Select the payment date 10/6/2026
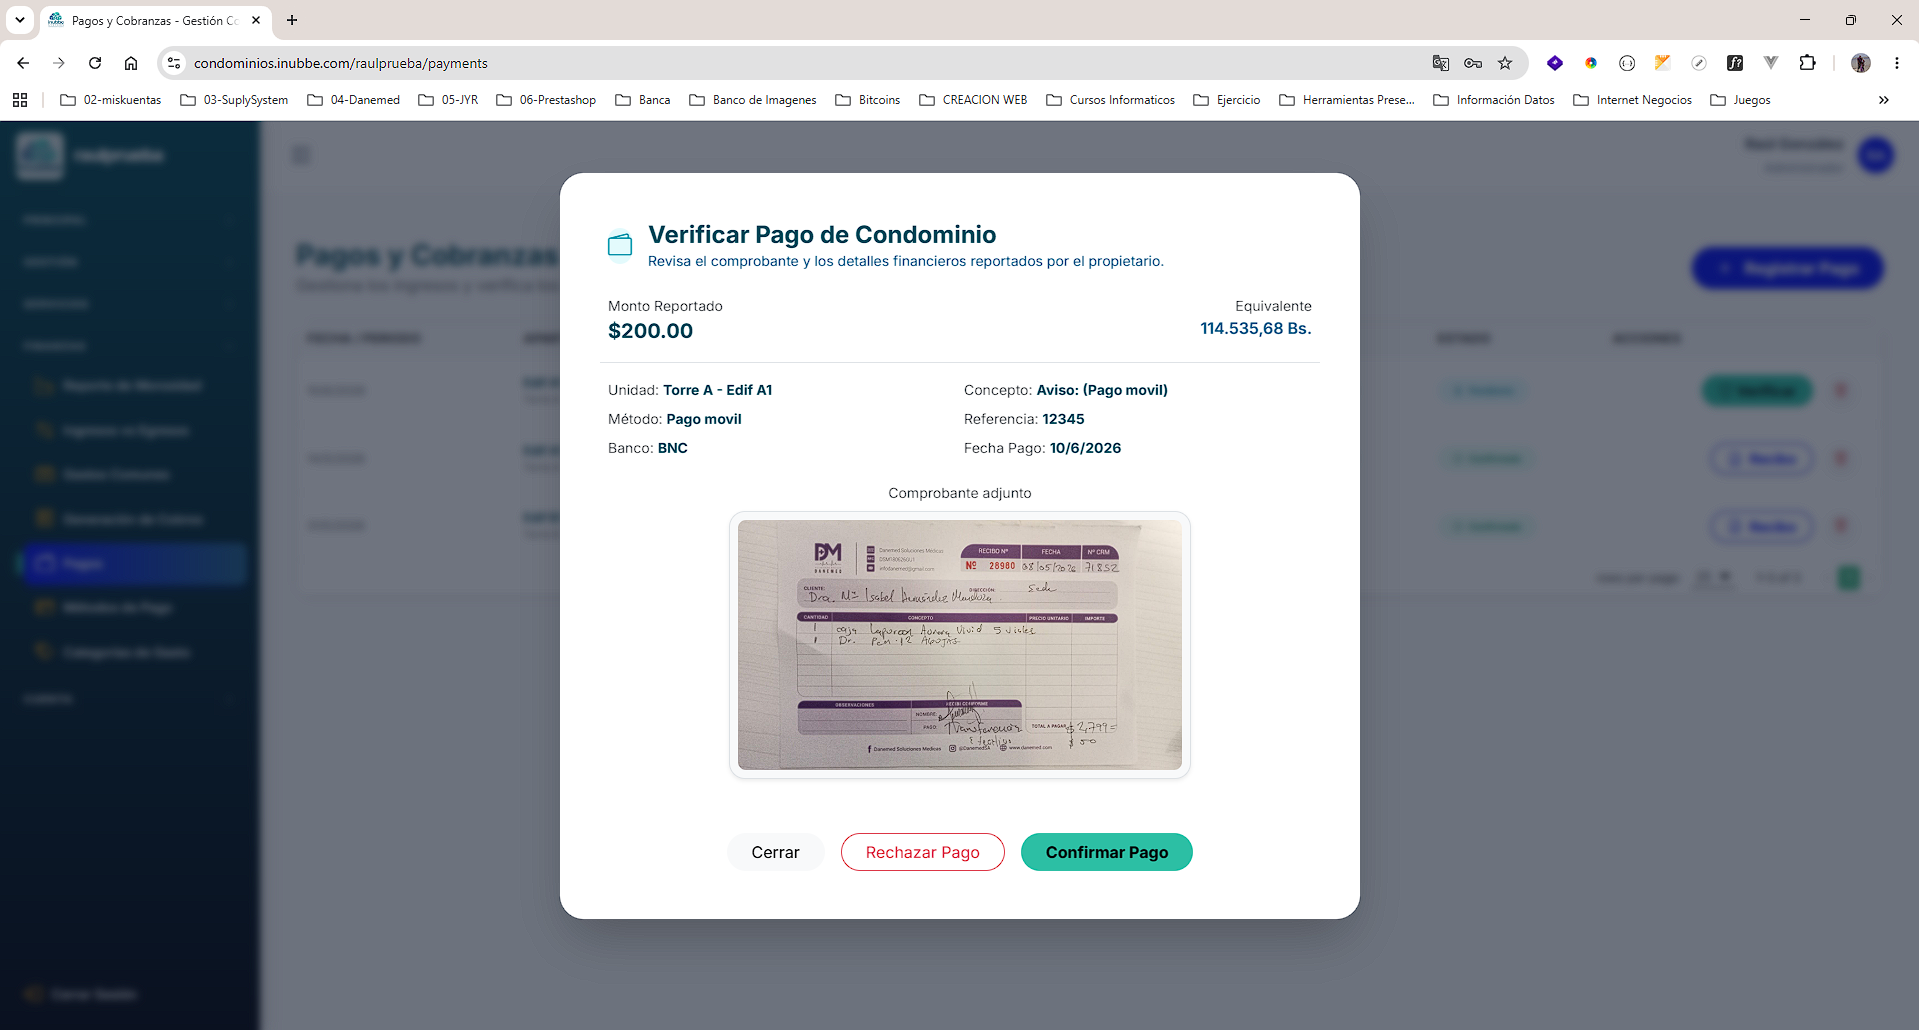Viewport: 1919px width, 1030px height. [x=1085, y=448]
